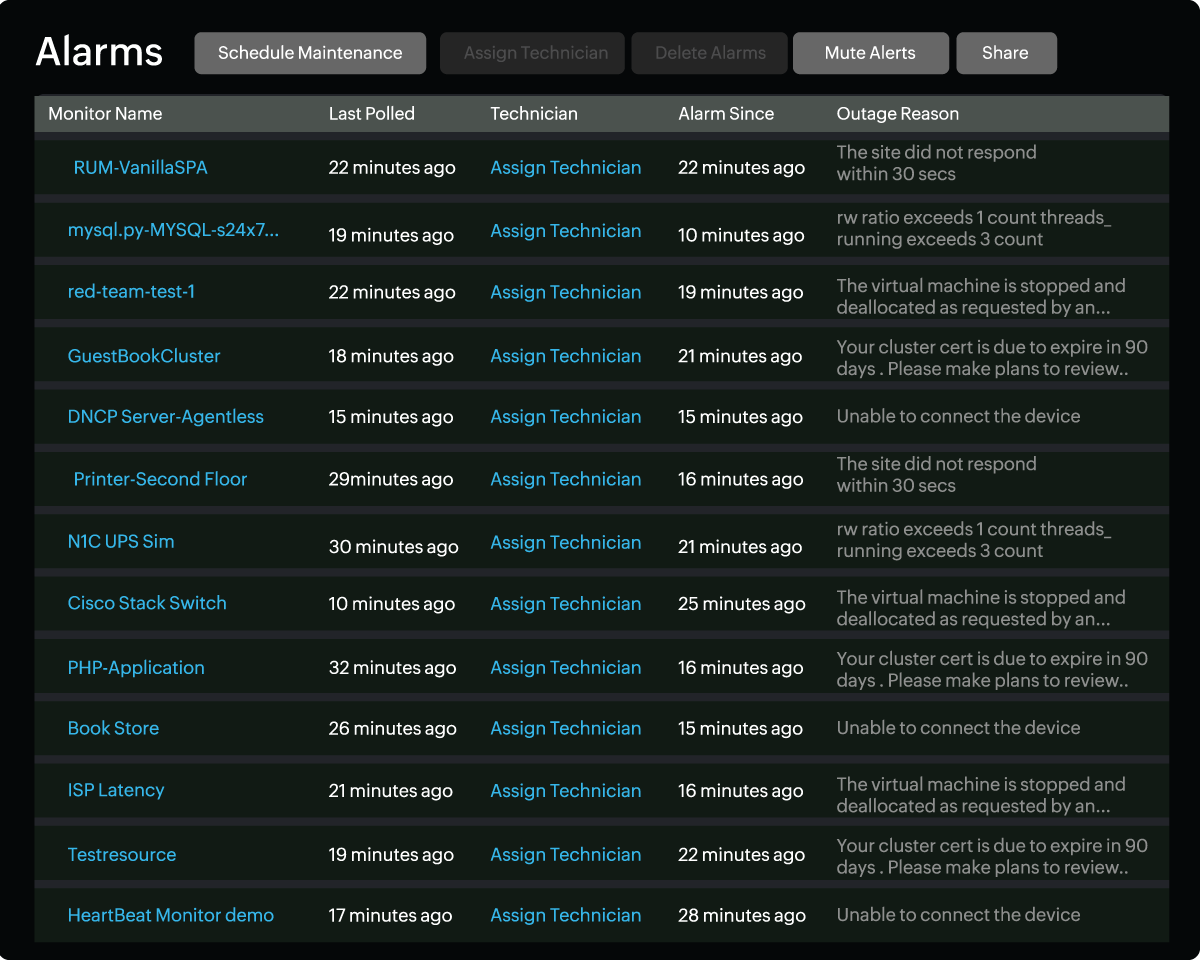This screenshot has width=1200, height=960.
Task: Open the HeartBeat Monitor demo link
Action: click(170, 915)
